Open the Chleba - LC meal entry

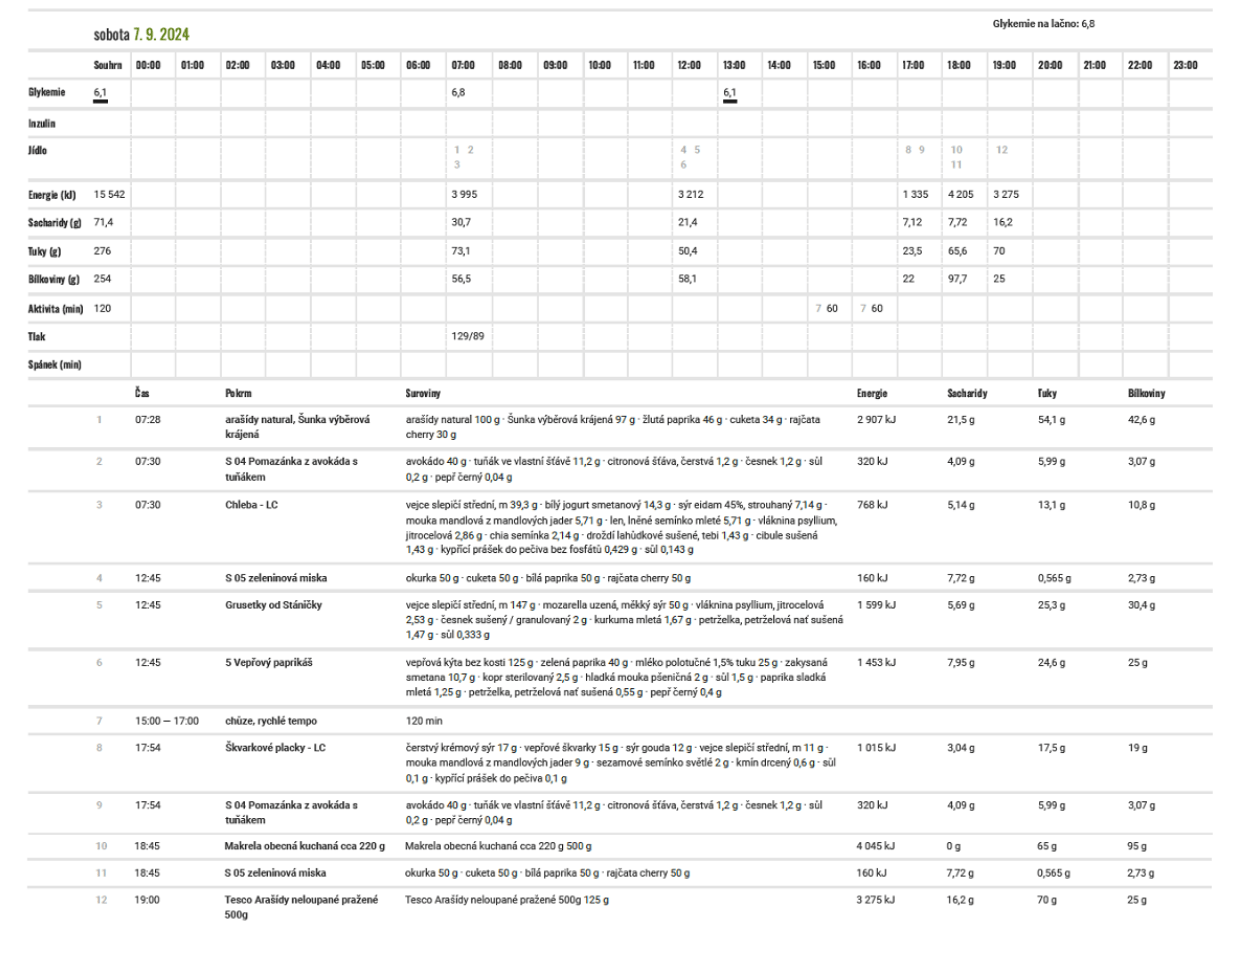(251, 505)
